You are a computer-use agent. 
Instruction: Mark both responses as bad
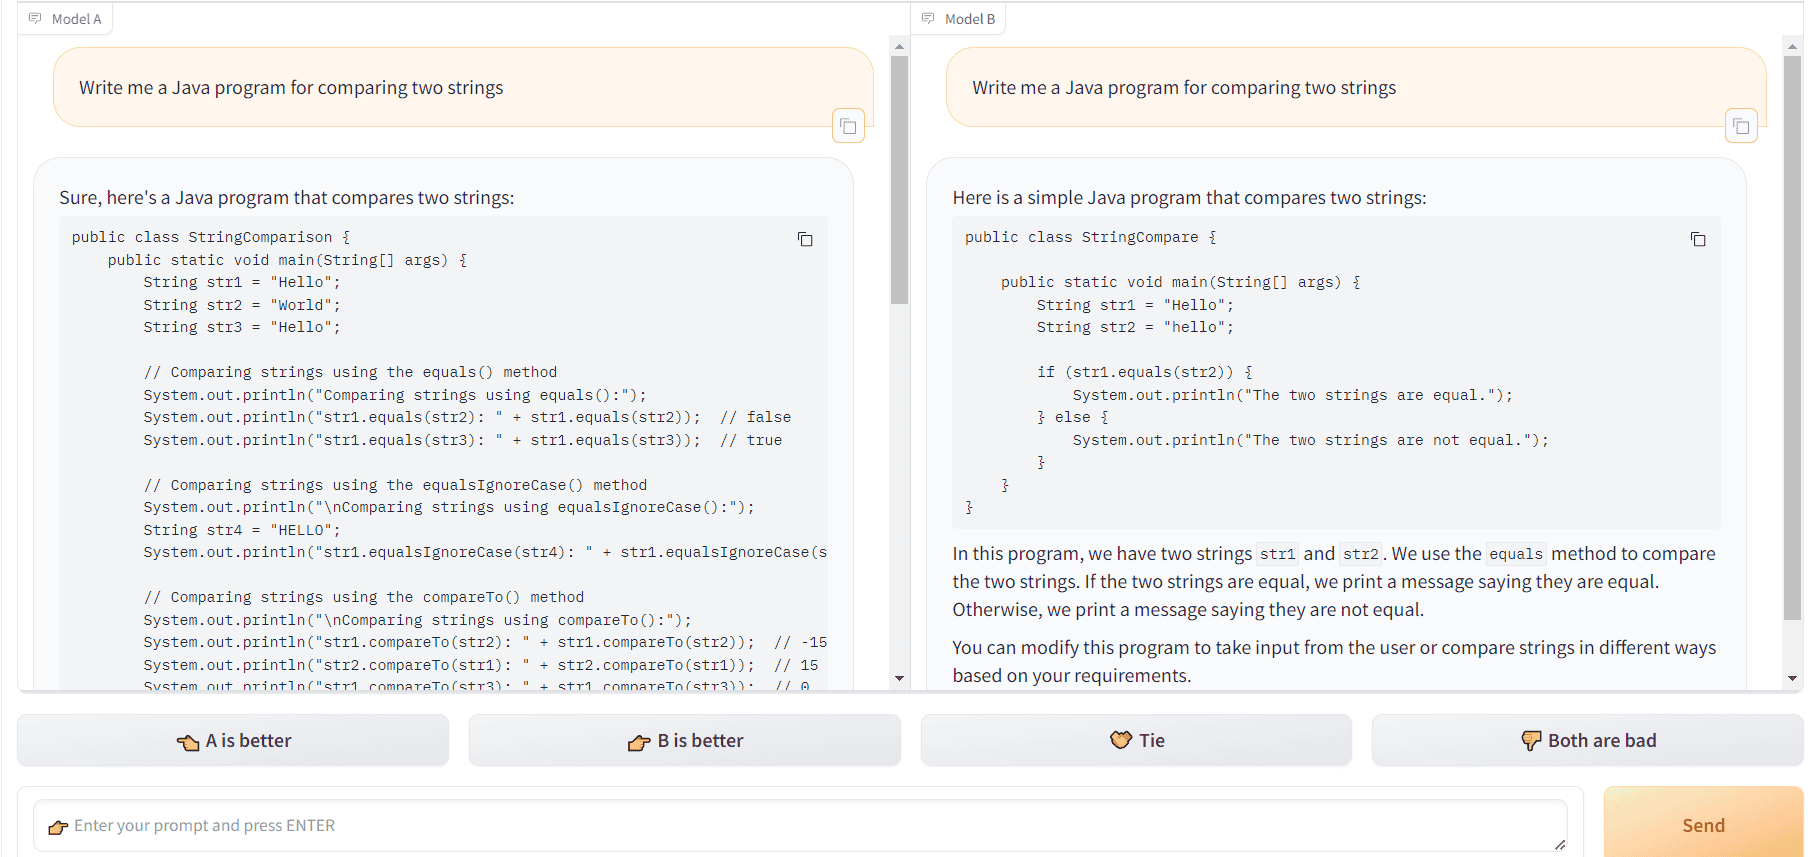pyautogui.click(x=1587, y=741)
